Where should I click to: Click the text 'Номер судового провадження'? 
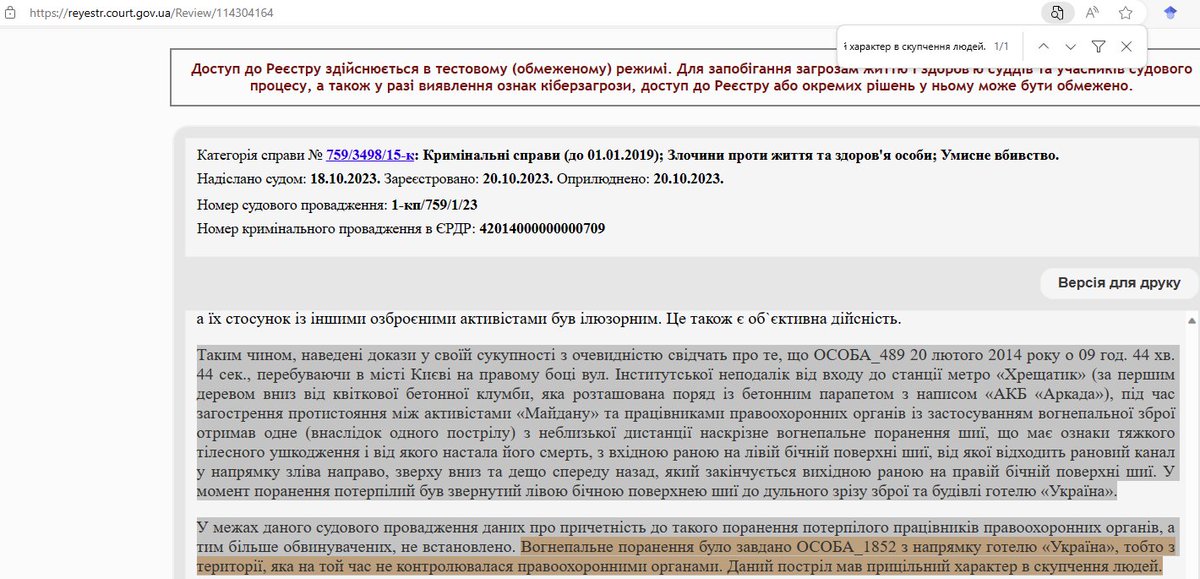[291, 205]
